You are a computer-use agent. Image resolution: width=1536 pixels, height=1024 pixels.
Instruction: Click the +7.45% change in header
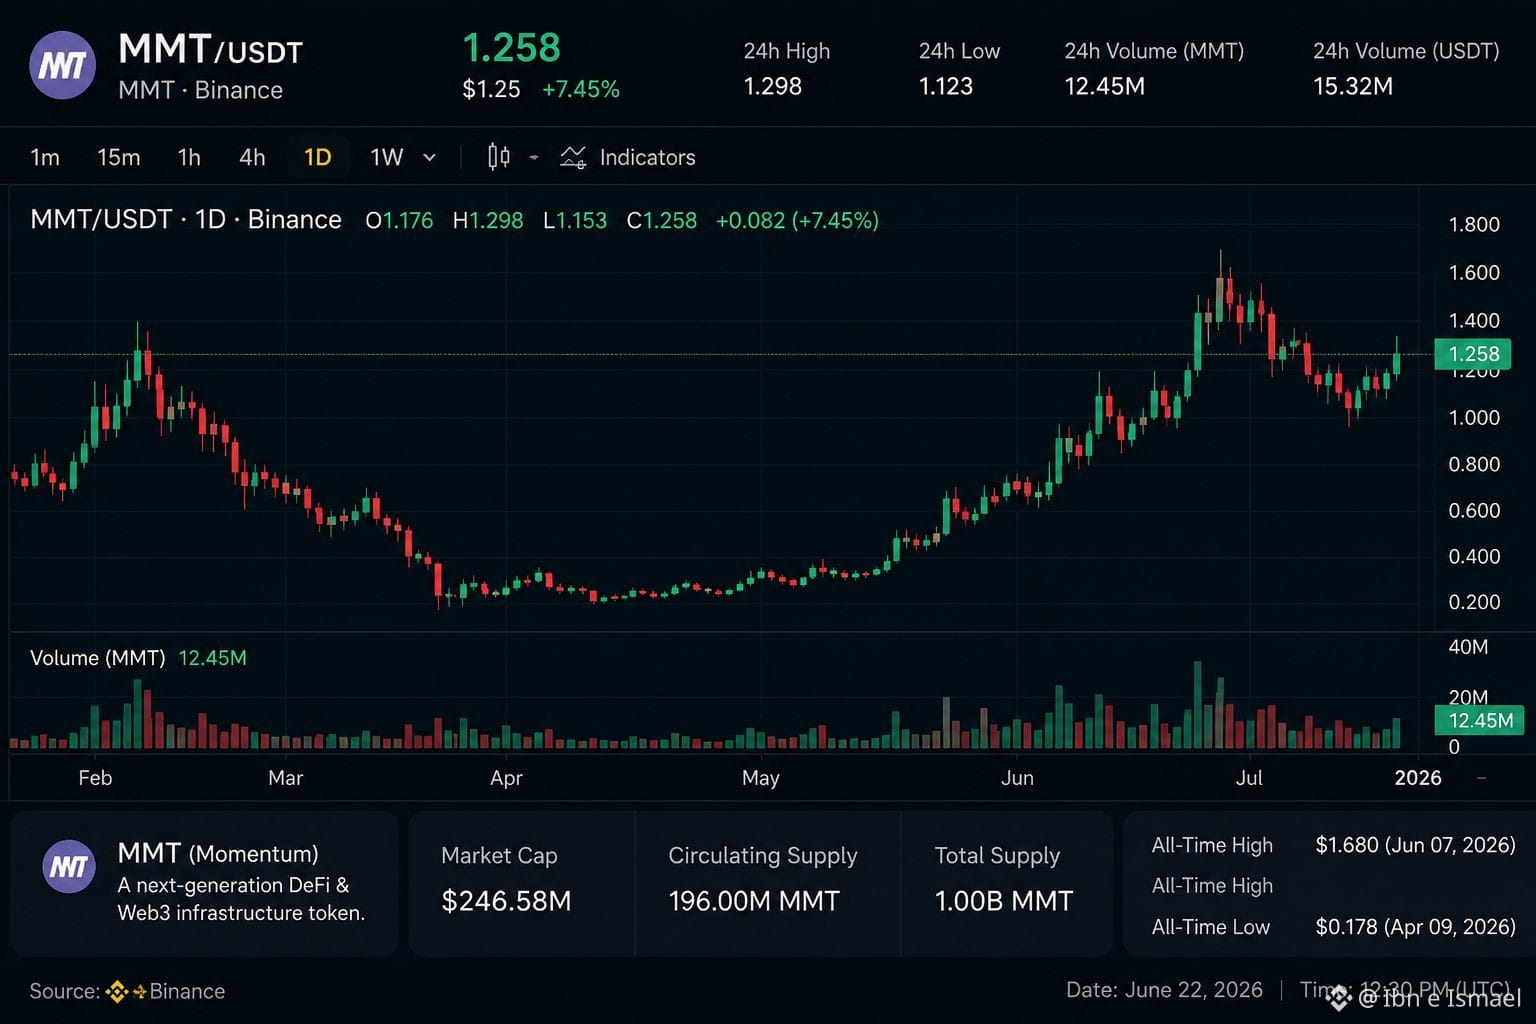(x=581, y=89)
